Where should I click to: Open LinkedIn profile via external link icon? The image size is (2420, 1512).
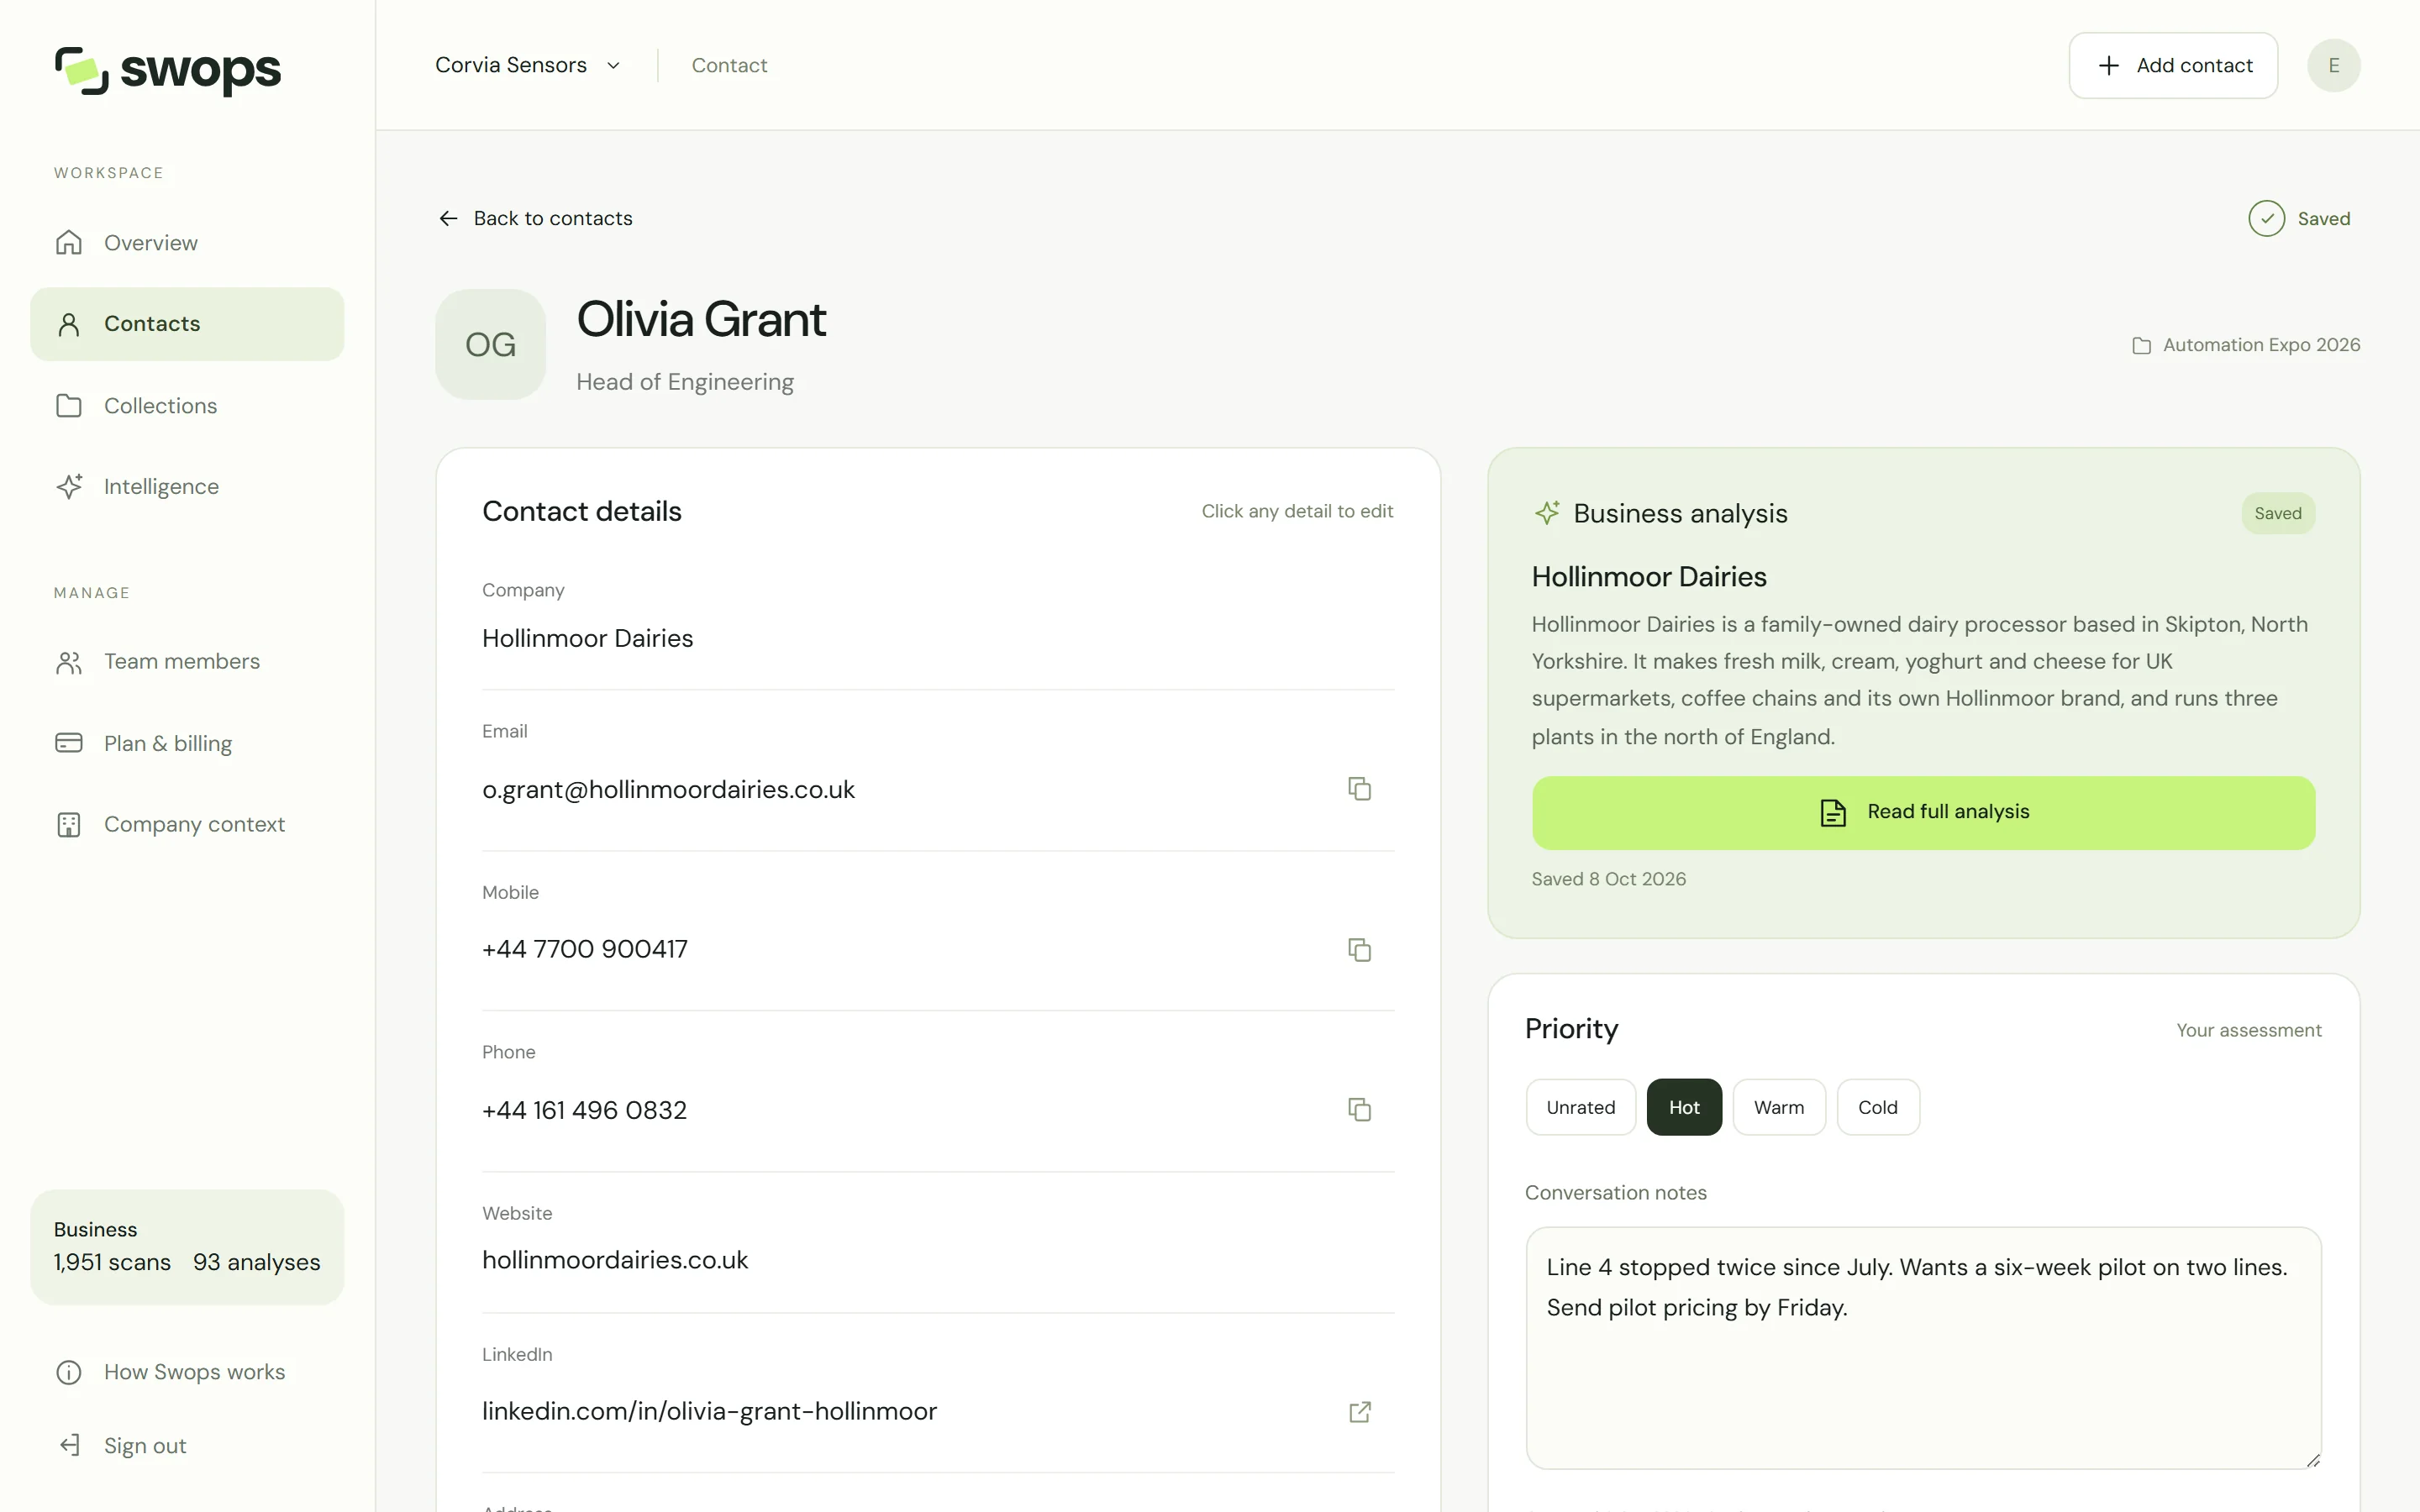click(1359, 1411)
